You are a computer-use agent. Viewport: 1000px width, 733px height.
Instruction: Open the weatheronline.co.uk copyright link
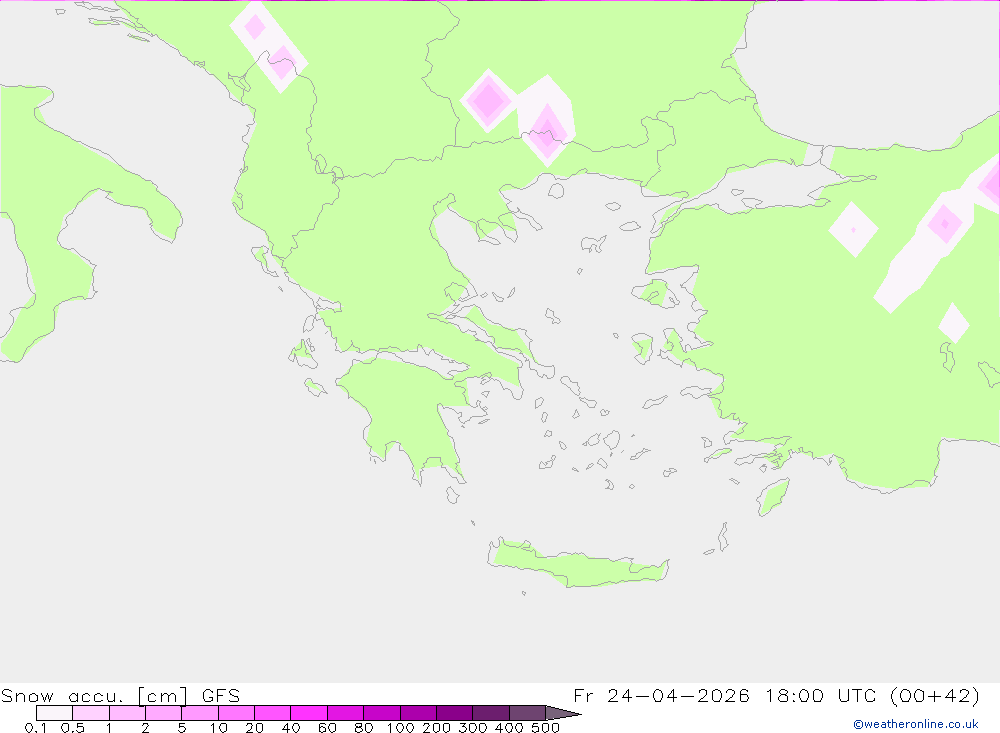pyautogui.click(x=916, y=724)
